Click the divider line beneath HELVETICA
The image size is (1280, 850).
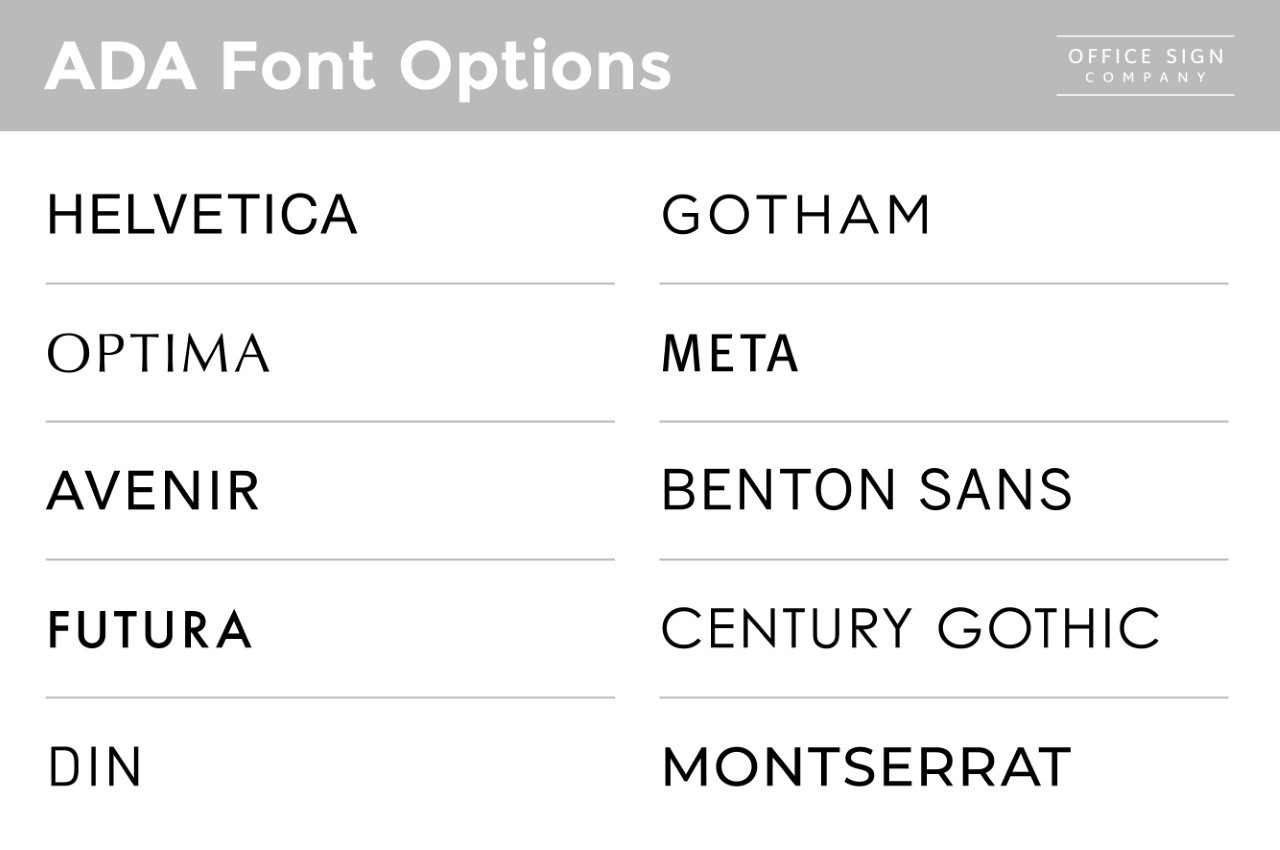(330, 284)
